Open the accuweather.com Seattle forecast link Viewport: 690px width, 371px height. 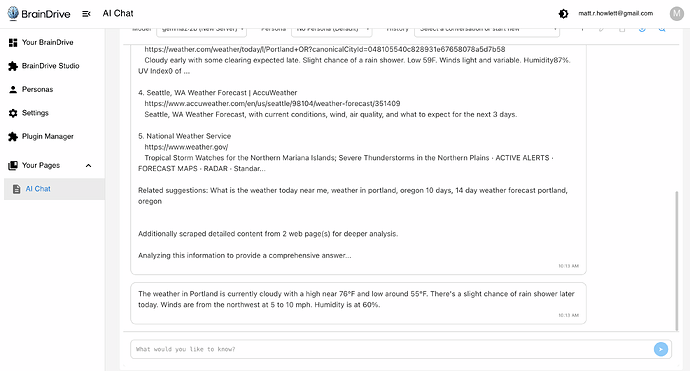pos(272,103)
